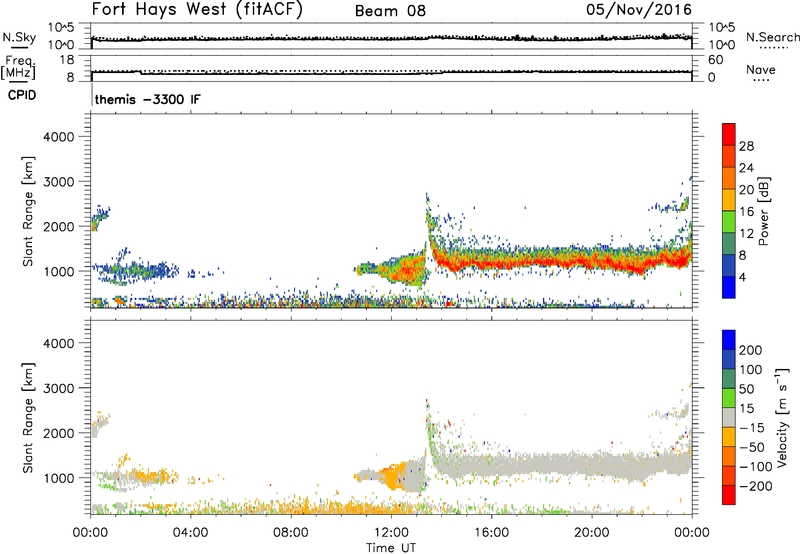Click the orange negative-velocity patch near 12:00
This screenshot has height=554, width=800.
tap(394, 475)
